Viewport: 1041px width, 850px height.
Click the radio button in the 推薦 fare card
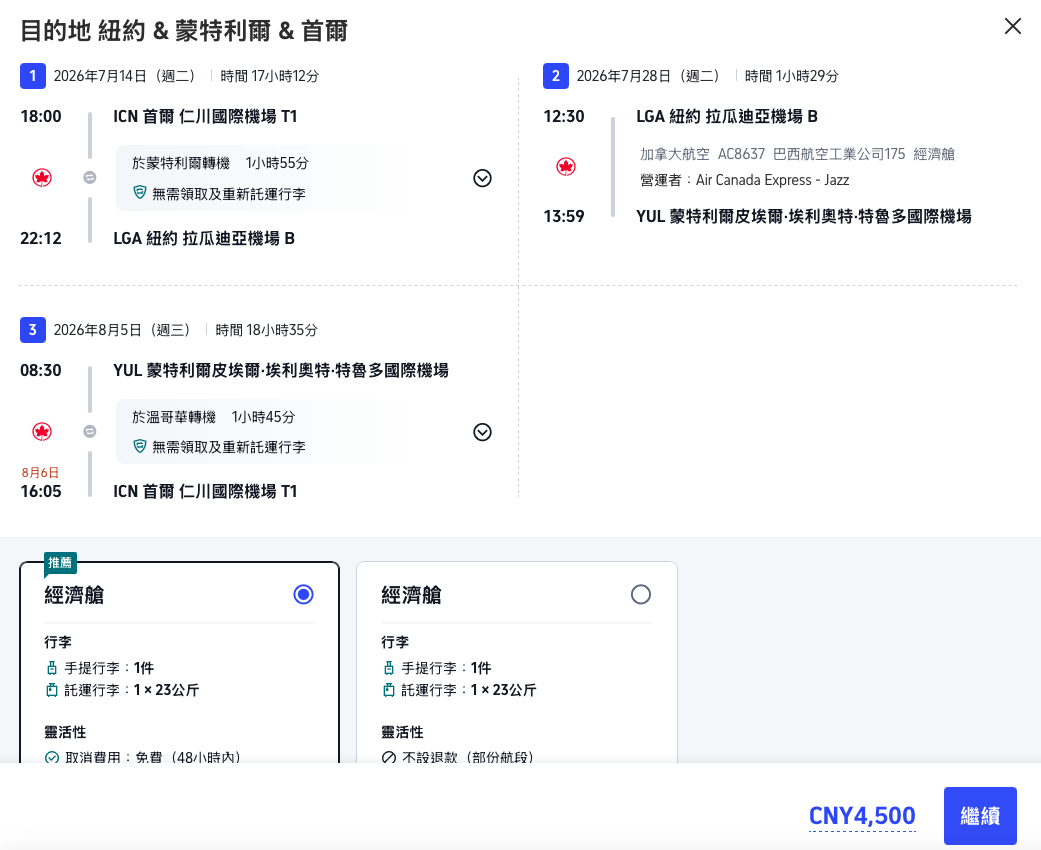tap(303, 595)
